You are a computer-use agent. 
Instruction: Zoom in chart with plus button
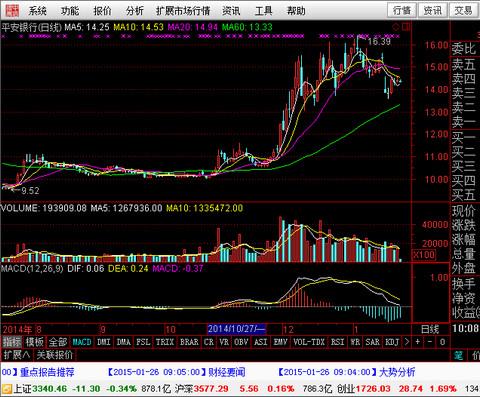pyautogui.click(x=418, y=342)
